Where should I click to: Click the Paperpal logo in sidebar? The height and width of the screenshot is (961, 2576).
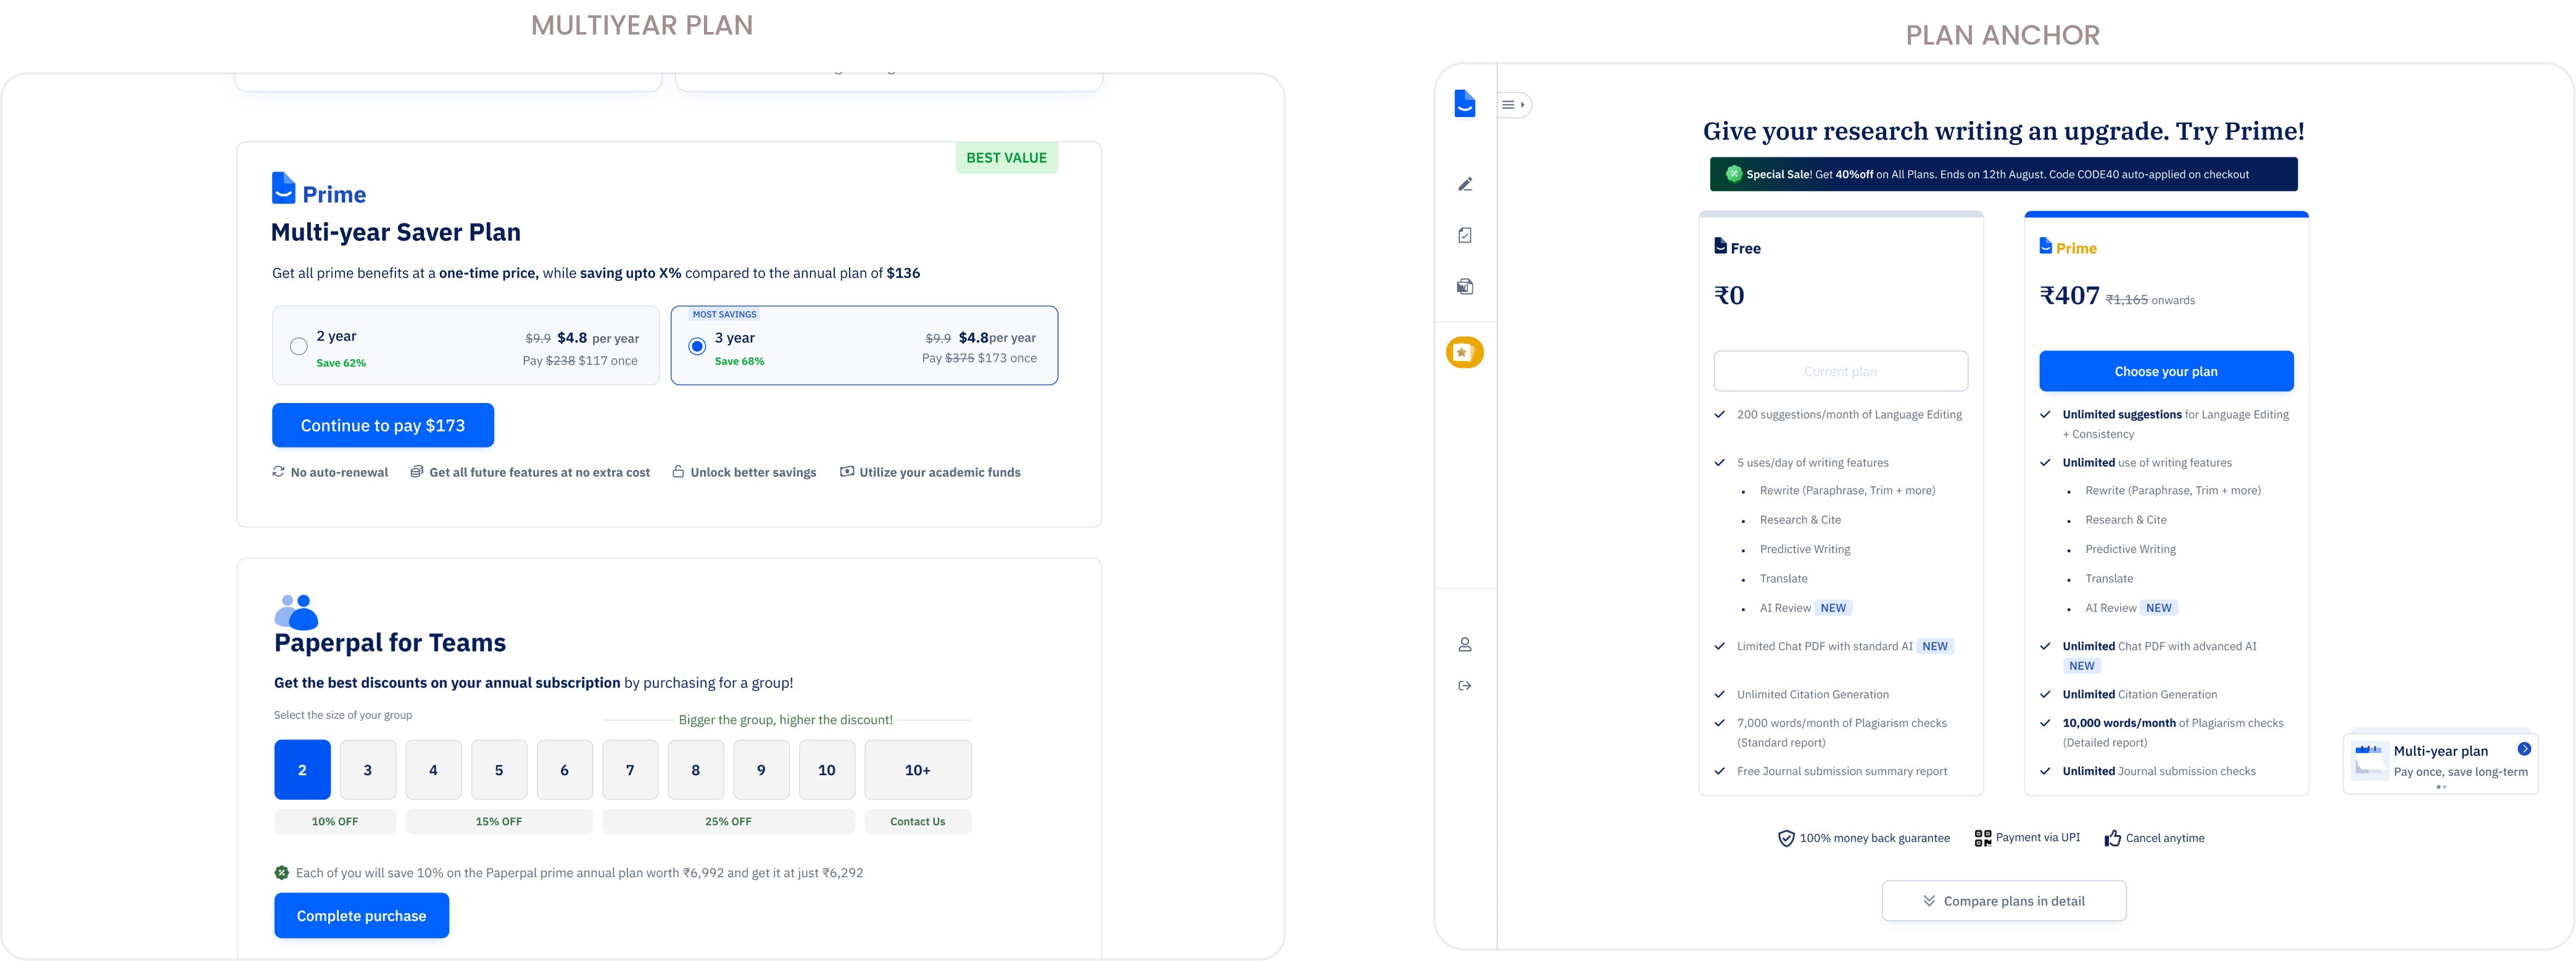coord(1464,103)
